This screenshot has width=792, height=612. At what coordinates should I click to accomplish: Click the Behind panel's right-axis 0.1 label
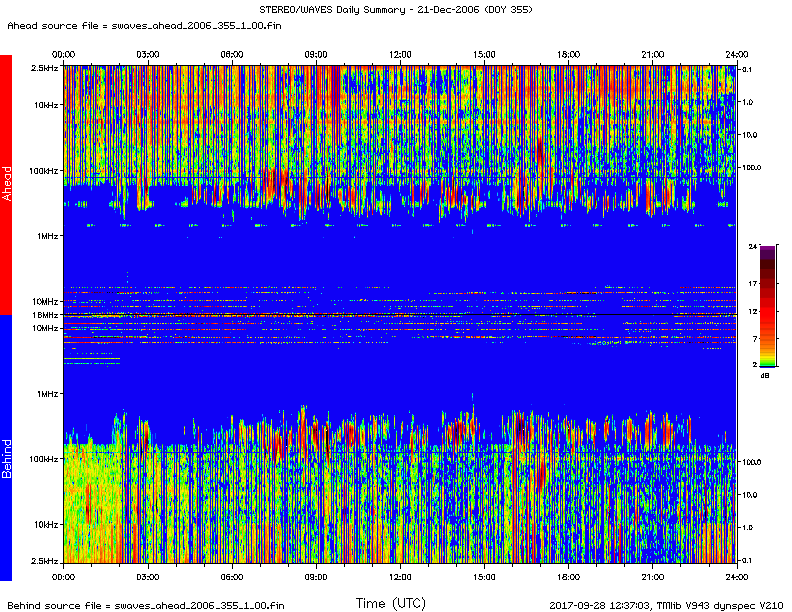tap(747, 560)
